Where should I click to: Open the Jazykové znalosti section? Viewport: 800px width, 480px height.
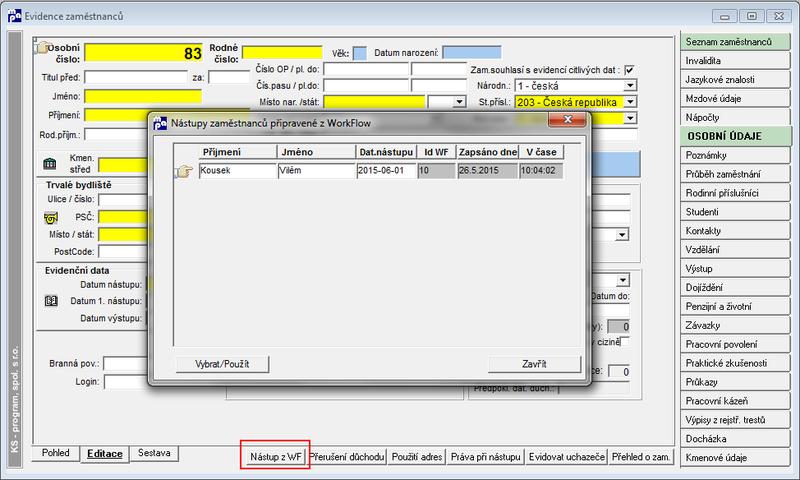pyautogui.click(x=735, y=80)
